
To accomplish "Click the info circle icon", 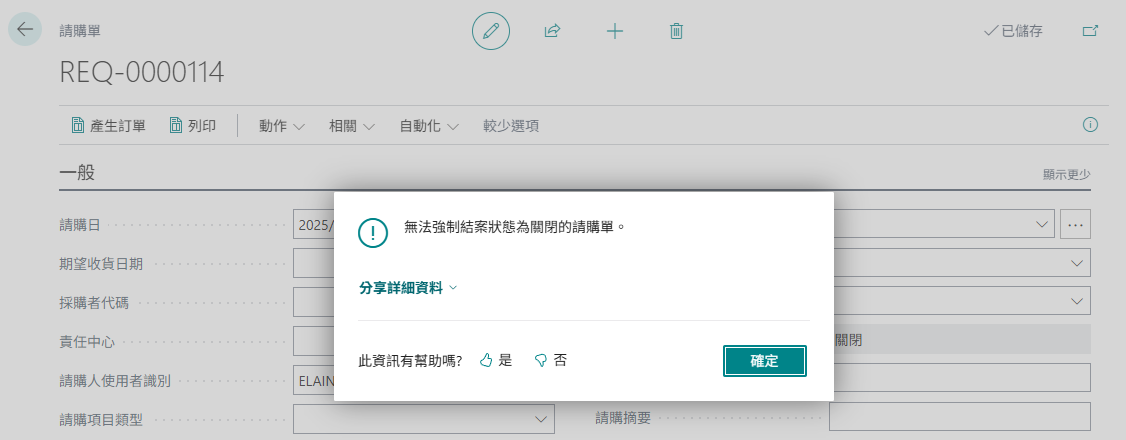I will [x=1090, y=125].
